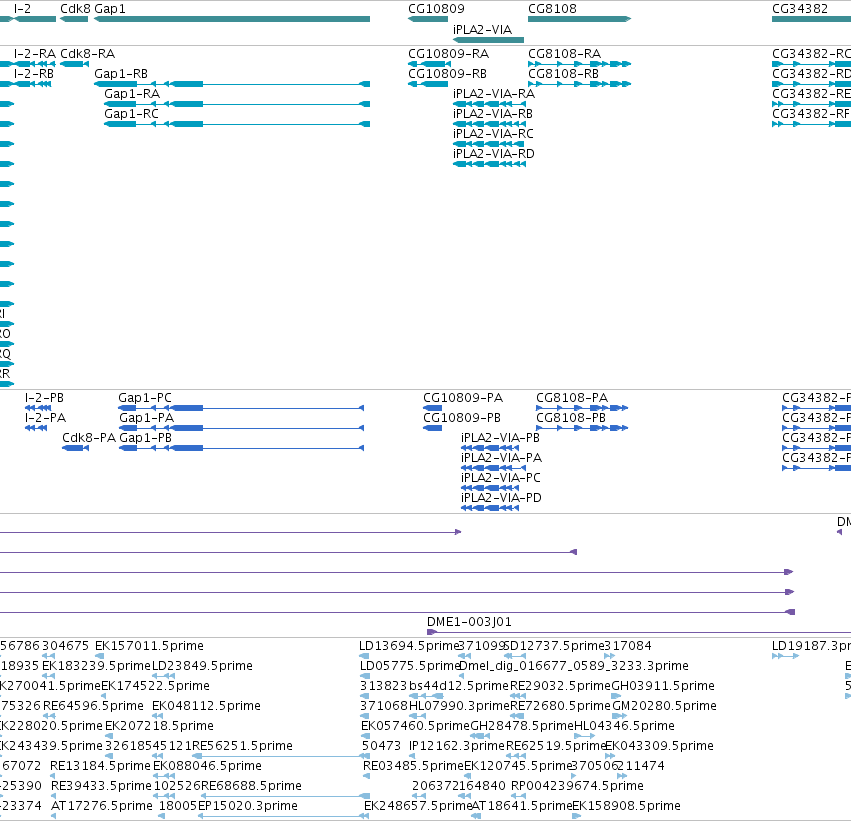Select the CG8108-RB transcript label
This screenshot has height=821, width=851.
pyautogui.click(x=563, y=74)
